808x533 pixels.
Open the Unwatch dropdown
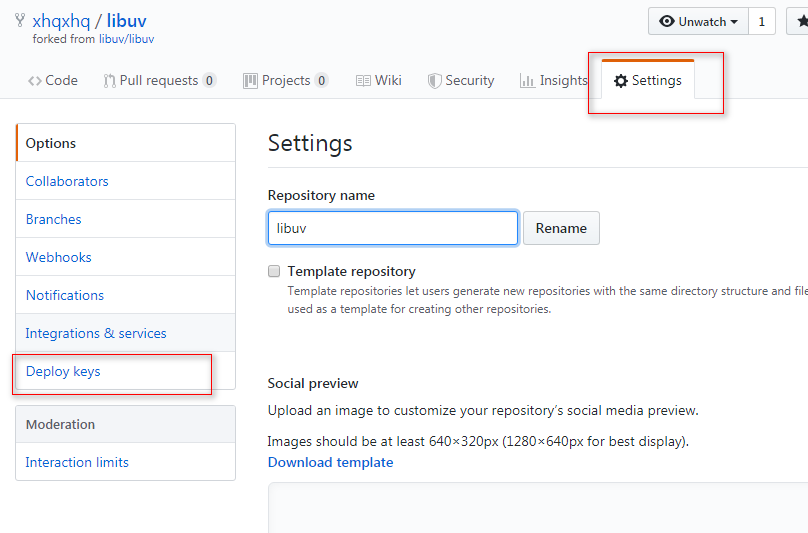(x=698, y=21)
